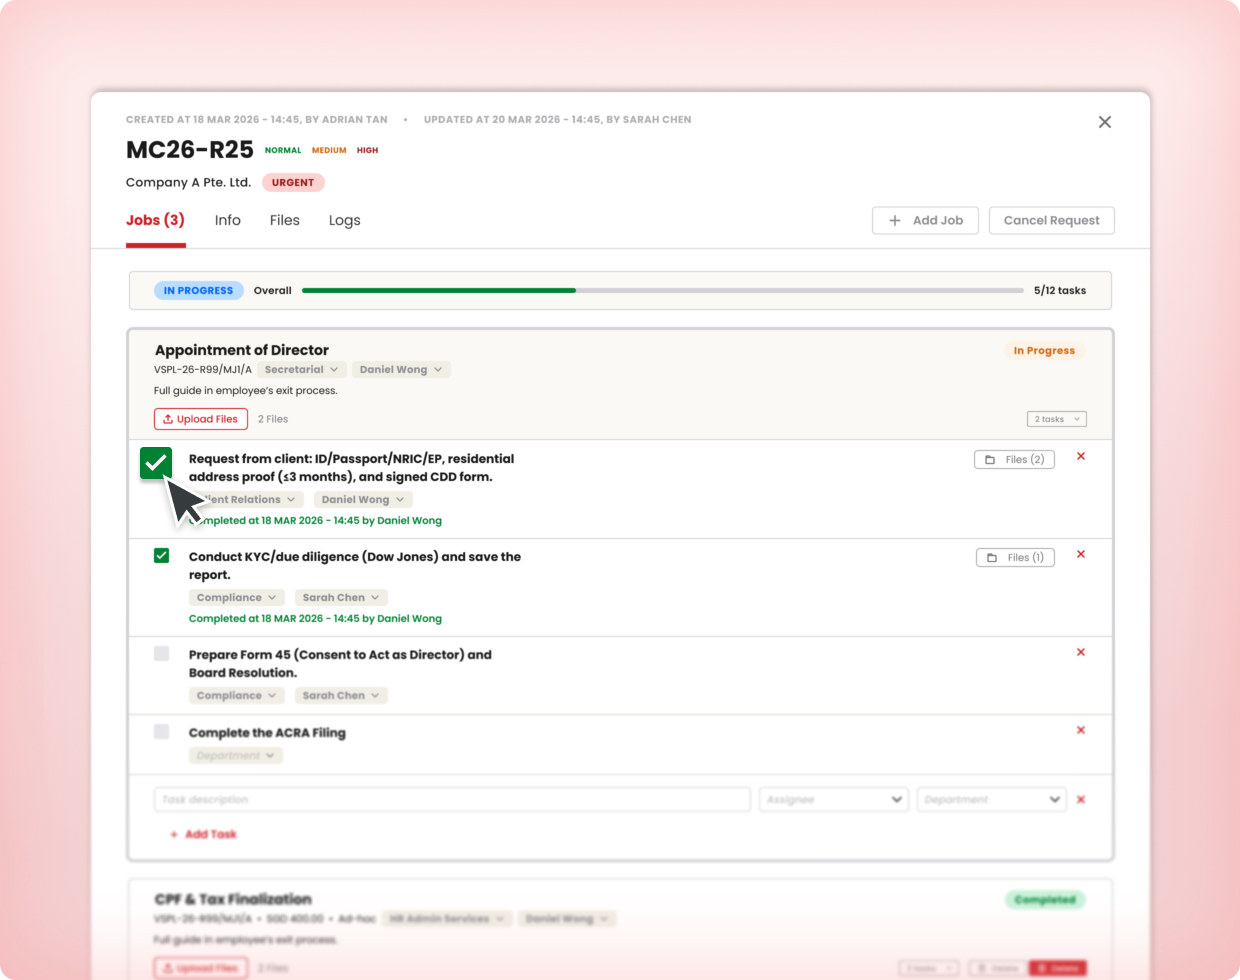This screenshot has height=980, width=1240.
Task: Switch to the Files tab
Action: (x=285, y=220)
